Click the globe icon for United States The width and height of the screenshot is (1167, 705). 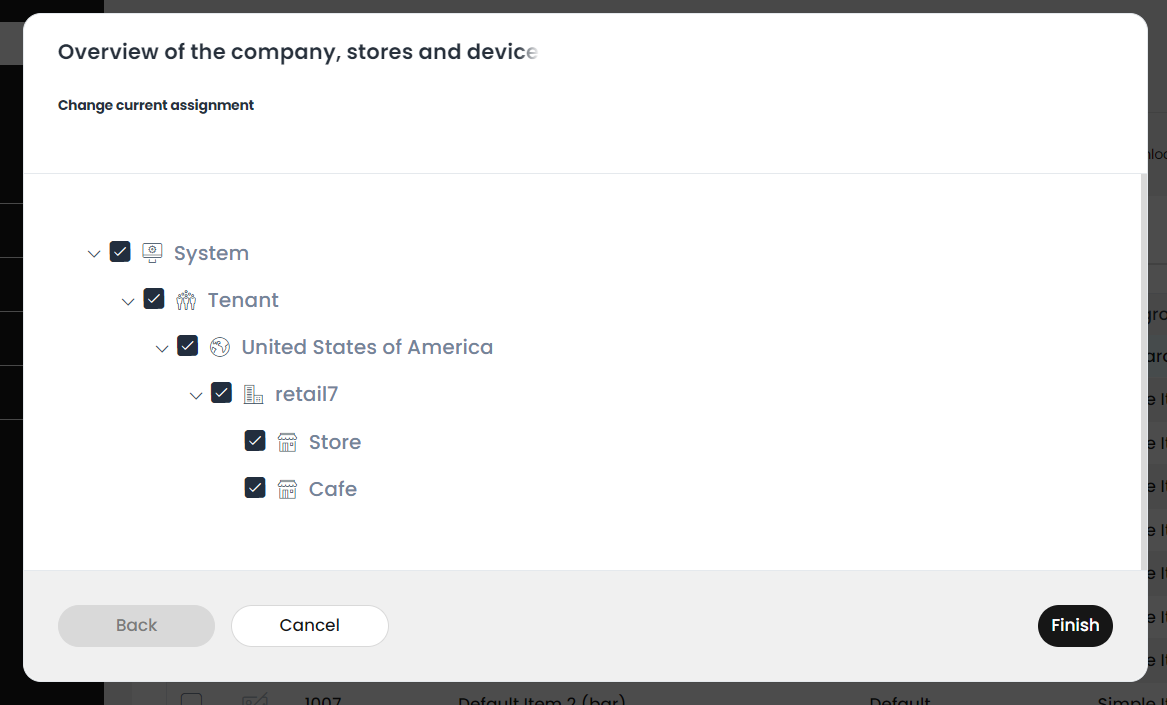click(x=220, y=347)
